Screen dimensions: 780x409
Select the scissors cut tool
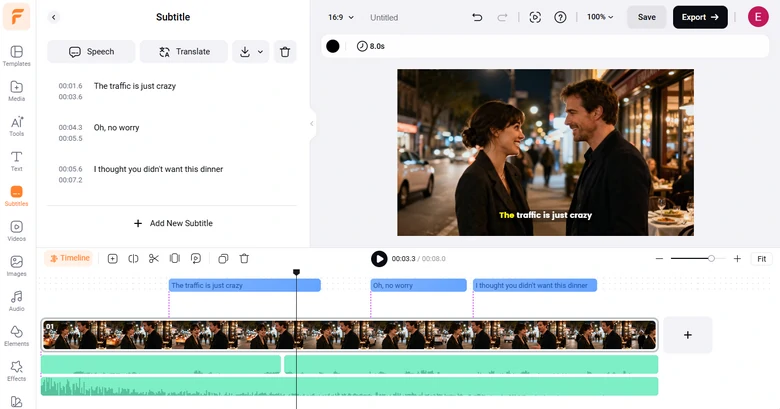click(154, 259)
